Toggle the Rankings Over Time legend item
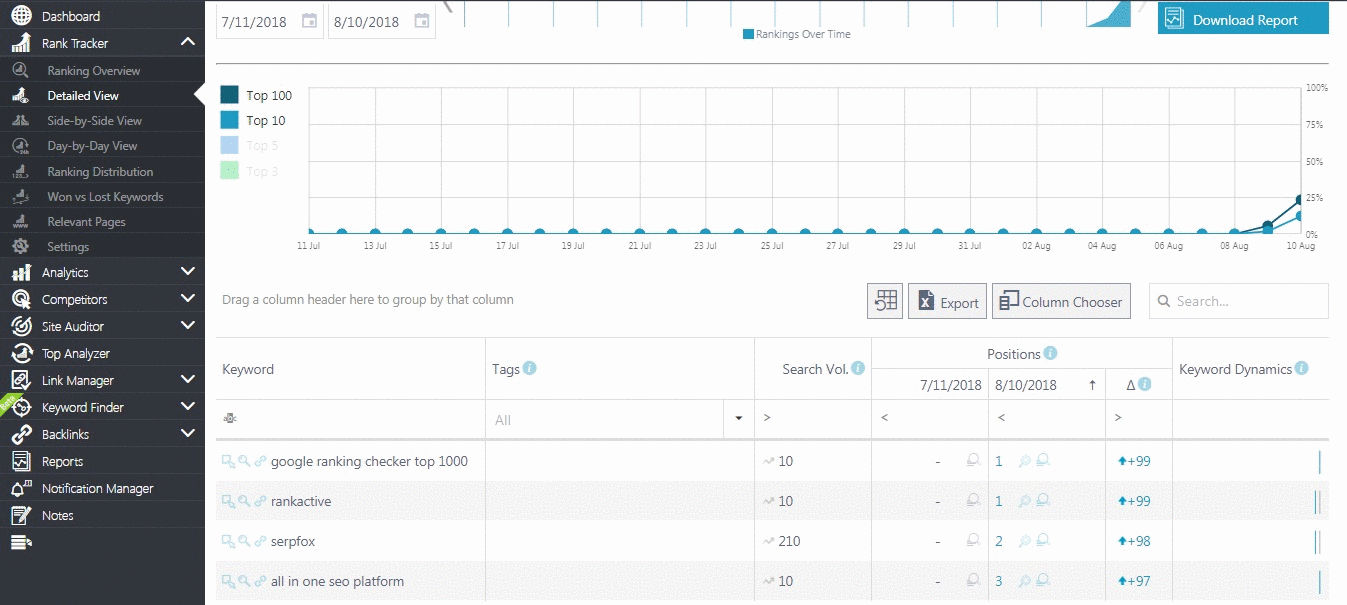The image size is (1347, 605). click(x=797, y=34)
